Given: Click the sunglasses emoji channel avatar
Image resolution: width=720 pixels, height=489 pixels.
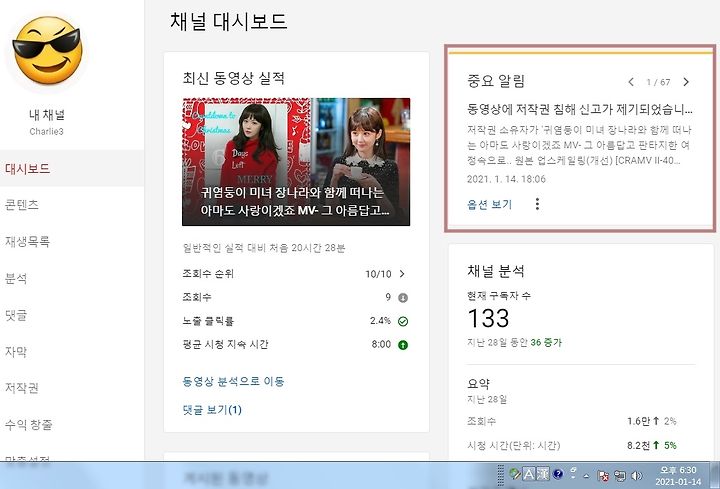Looking at the screenshot, I should 47,51.
